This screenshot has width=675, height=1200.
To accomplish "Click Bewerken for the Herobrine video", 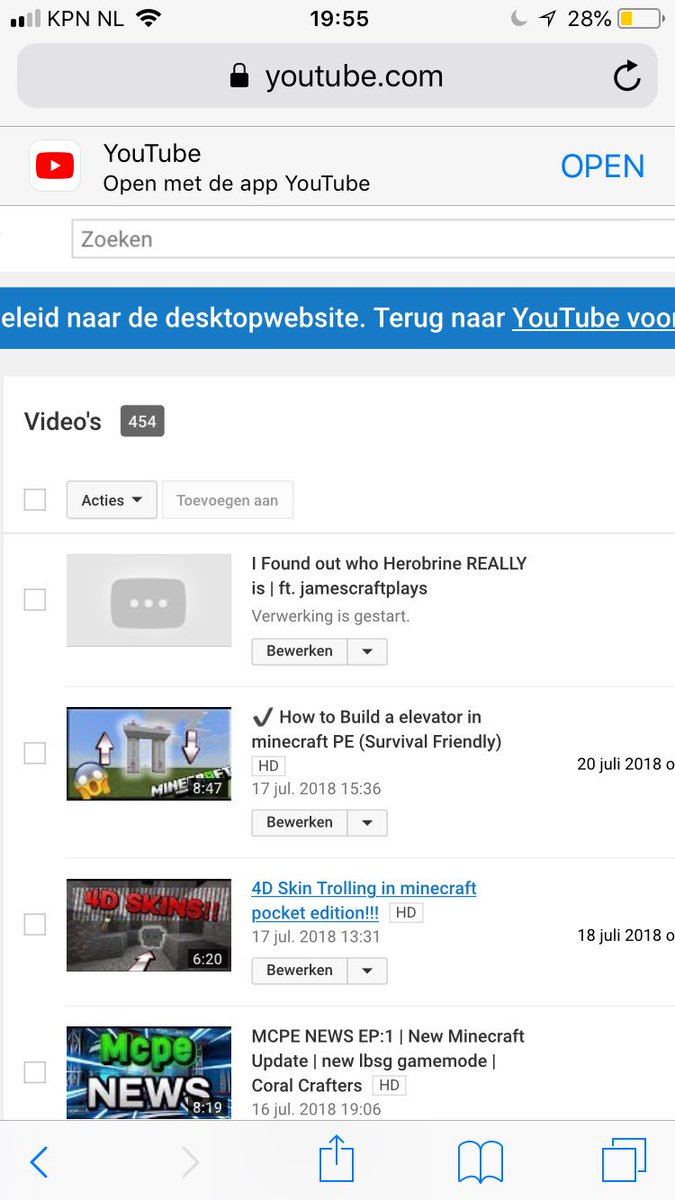I will 299,651.
